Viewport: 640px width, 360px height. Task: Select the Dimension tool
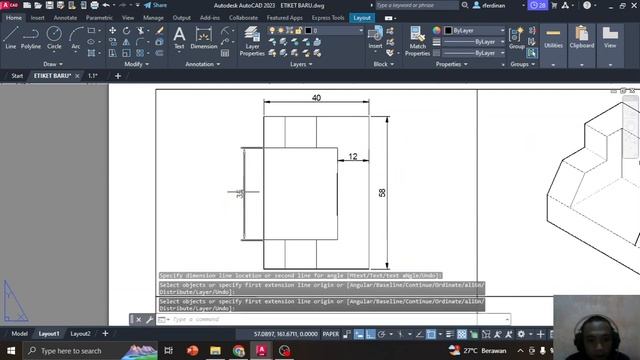(x=204, y=38)
